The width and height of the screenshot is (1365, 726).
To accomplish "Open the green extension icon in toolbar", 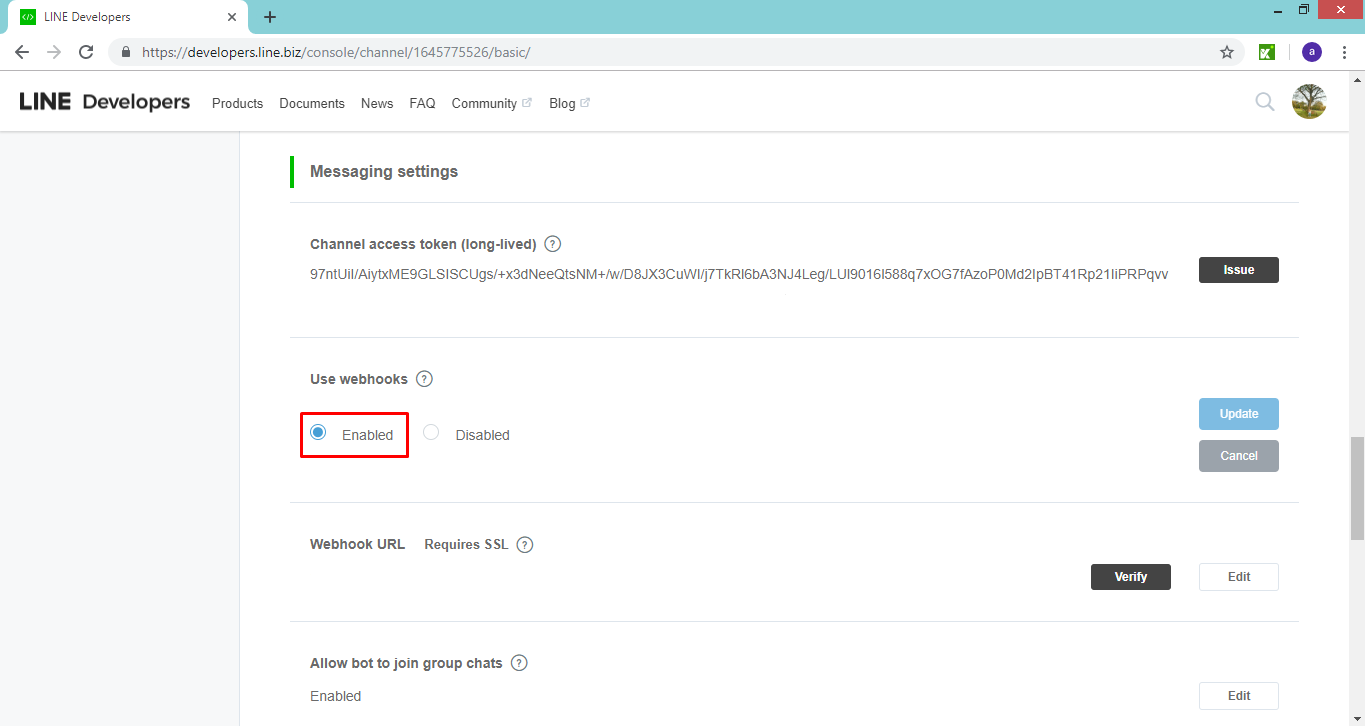I will (x=1266, y=52).
